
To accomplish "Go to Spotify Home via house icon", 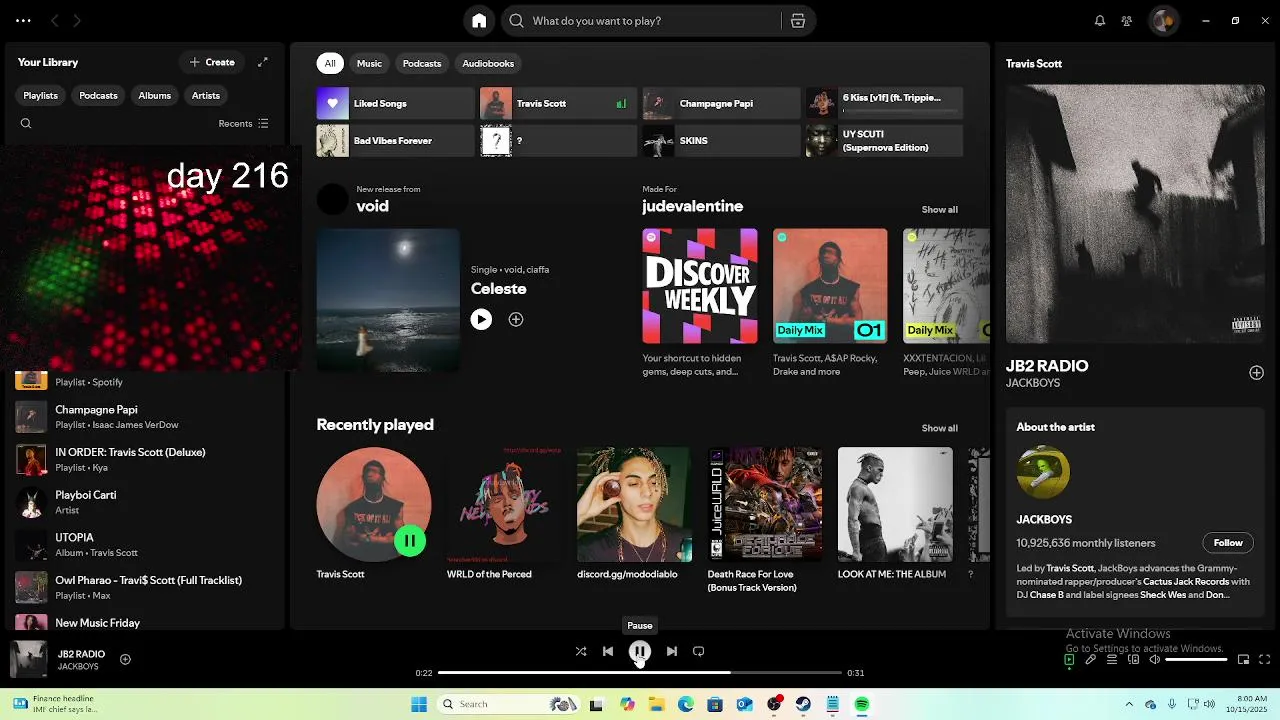I will pos(479,21).
